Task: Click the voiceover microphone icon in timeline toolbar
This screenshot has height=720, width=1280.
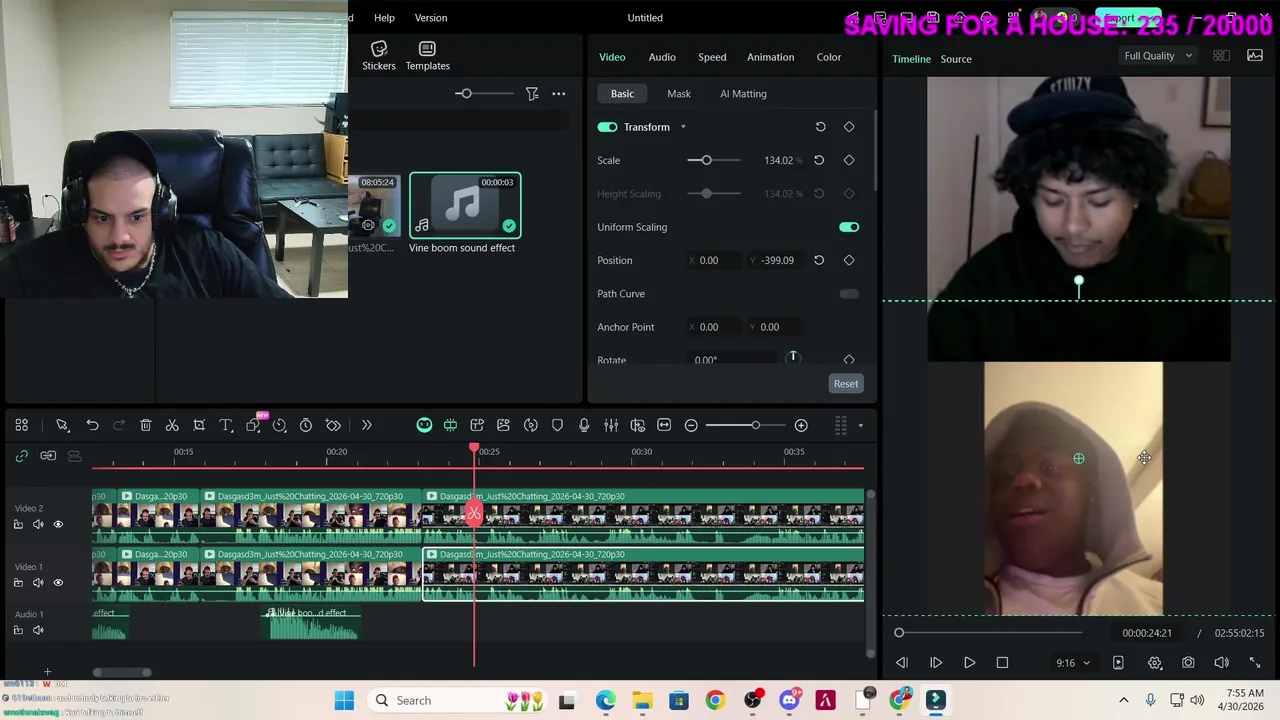Action: [584, 426]
